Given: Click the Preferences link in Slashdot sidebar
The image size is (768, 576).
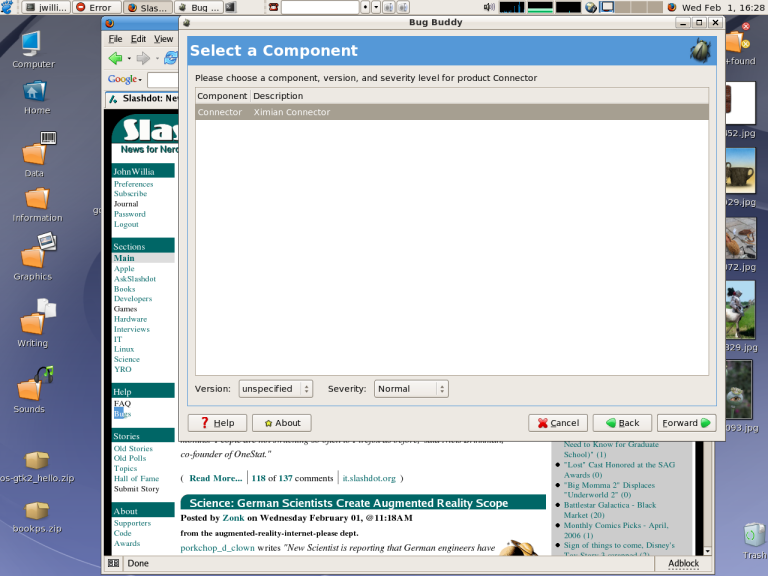Looking at the screenshot, I should (134, 184).
